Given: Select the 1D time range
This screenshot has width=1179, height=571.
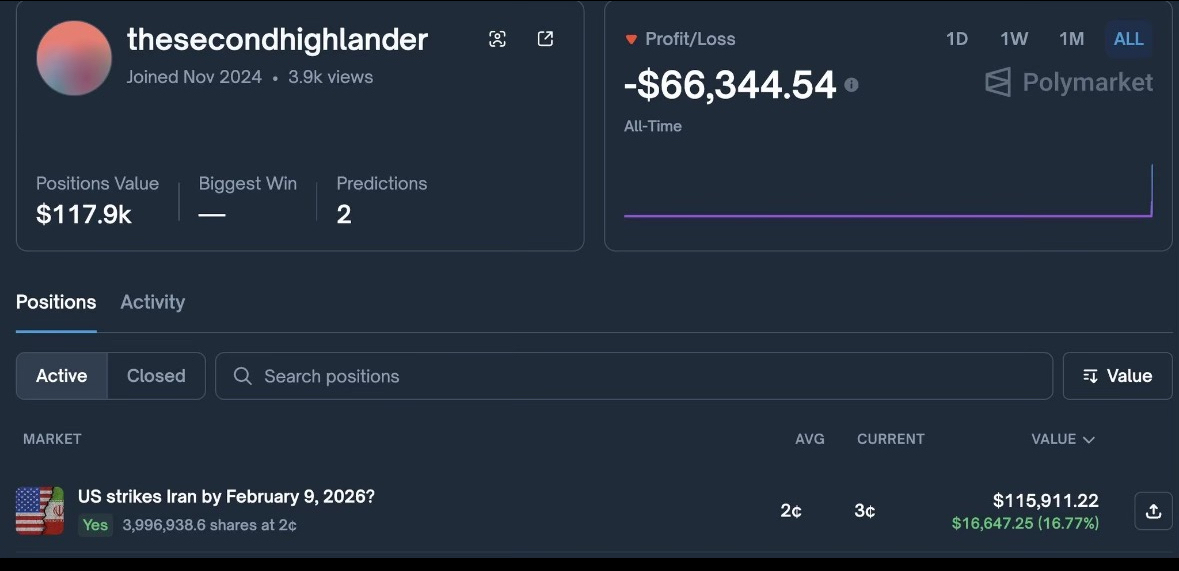Looking at the screenshot, I should (957, 39).
